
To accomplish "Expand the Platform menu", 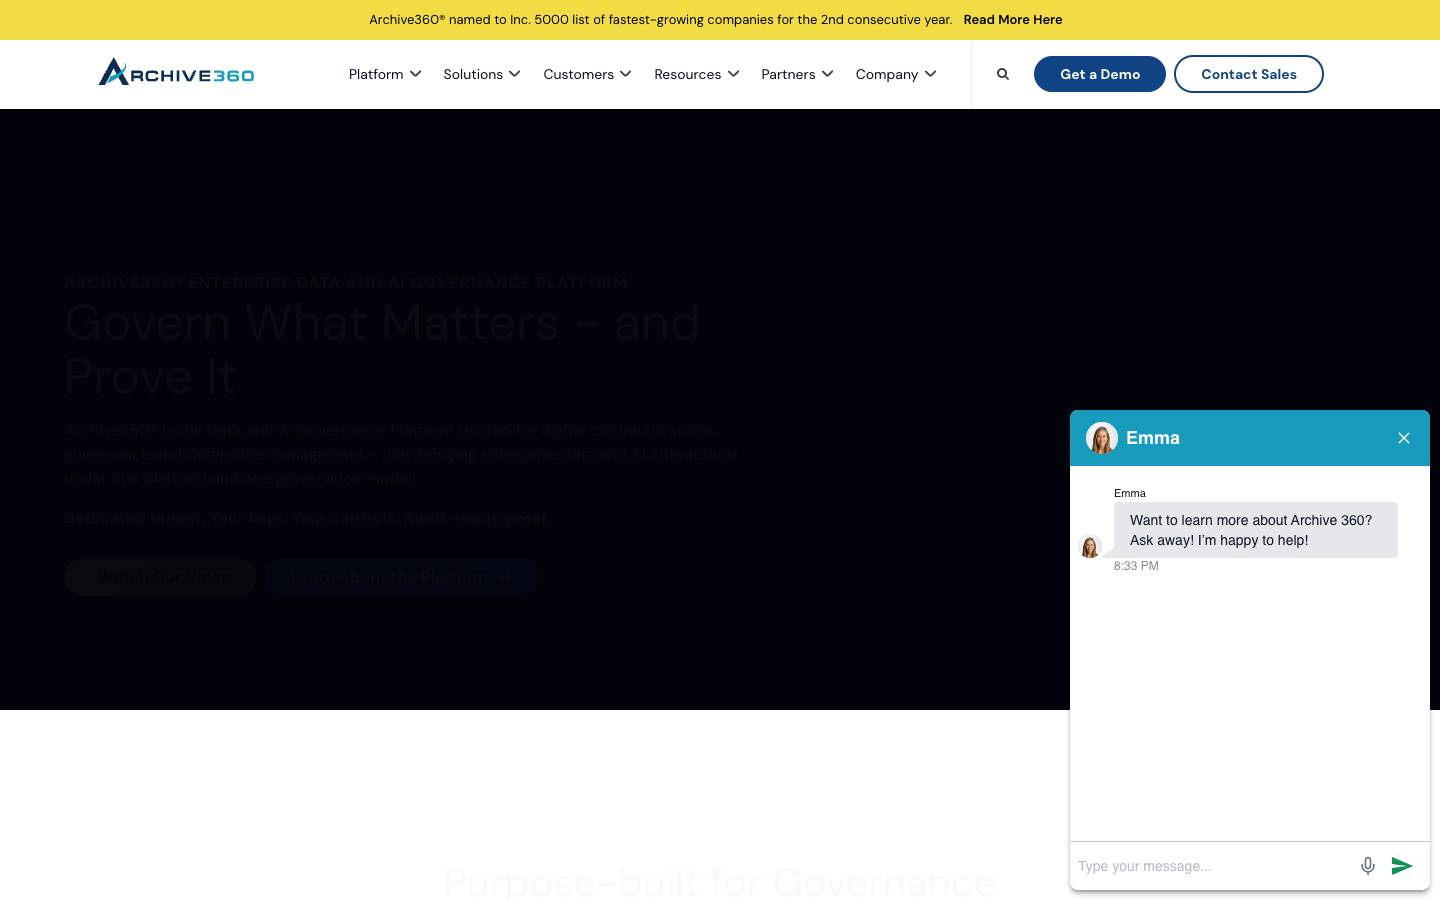I will pos(385,74).
